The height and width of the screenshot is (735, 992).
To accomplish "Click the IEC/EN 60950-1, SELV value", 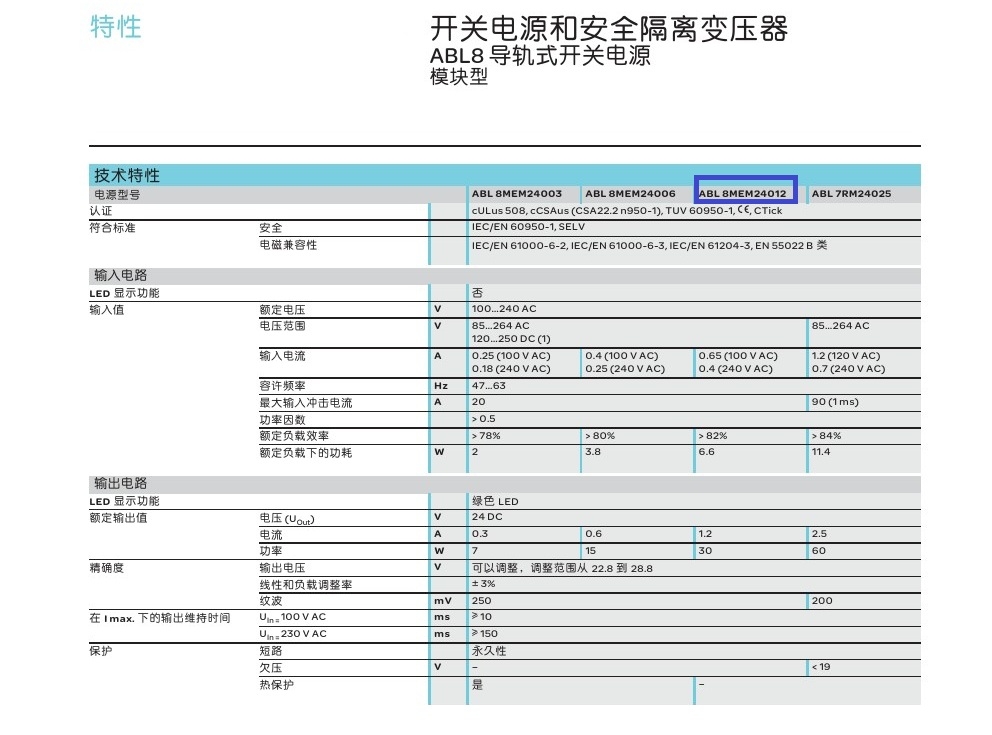I will coord(528,226).
